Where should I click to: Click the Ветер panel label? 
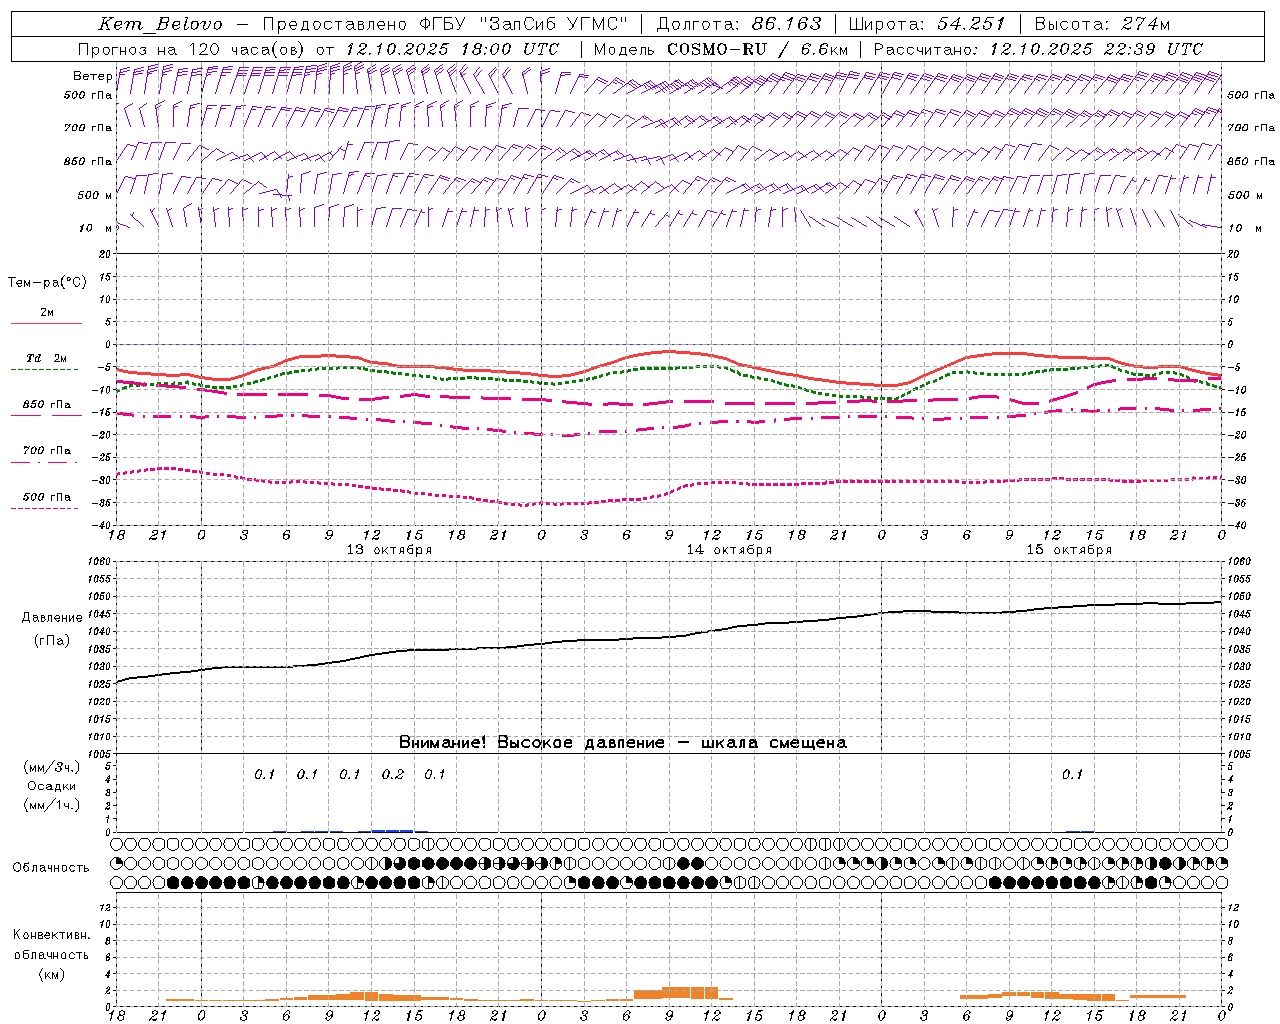tap(93, 76)
